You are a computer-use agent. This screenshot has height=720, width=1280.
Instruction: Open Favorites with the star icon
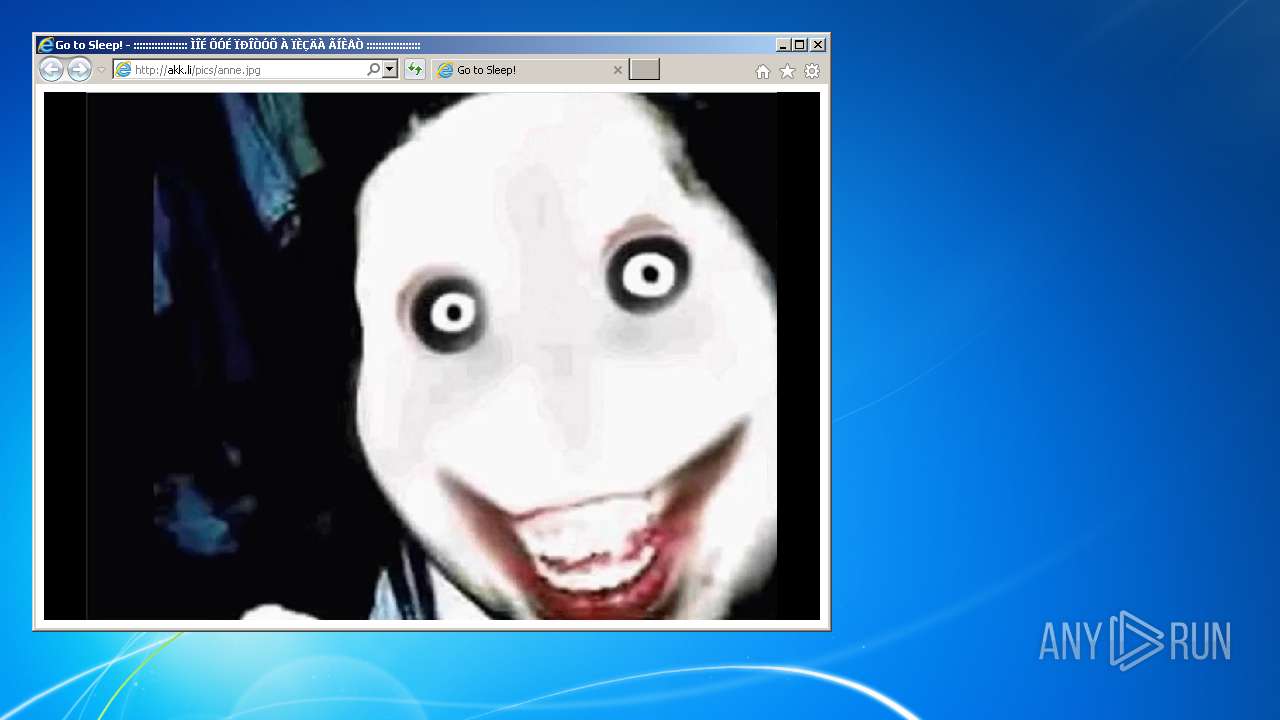point(787,71)
